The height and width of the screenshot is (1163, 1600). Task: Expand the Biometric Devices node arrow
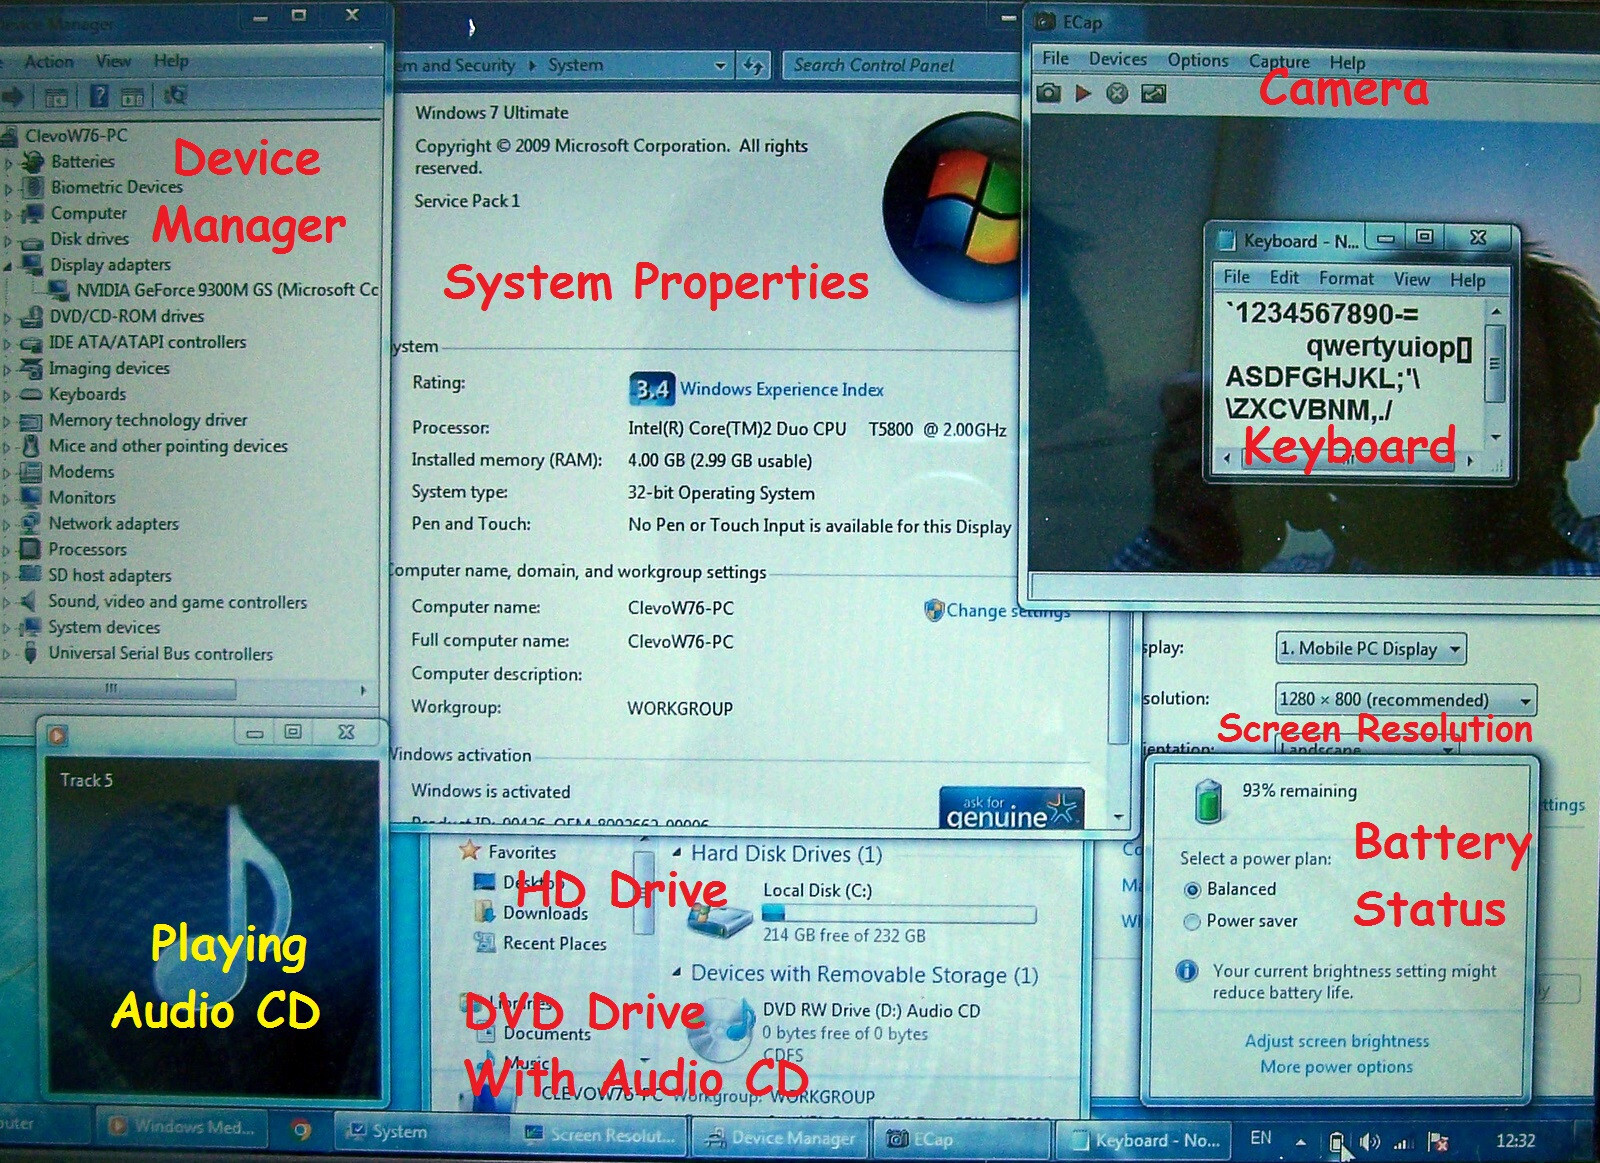tap(8, 188)
